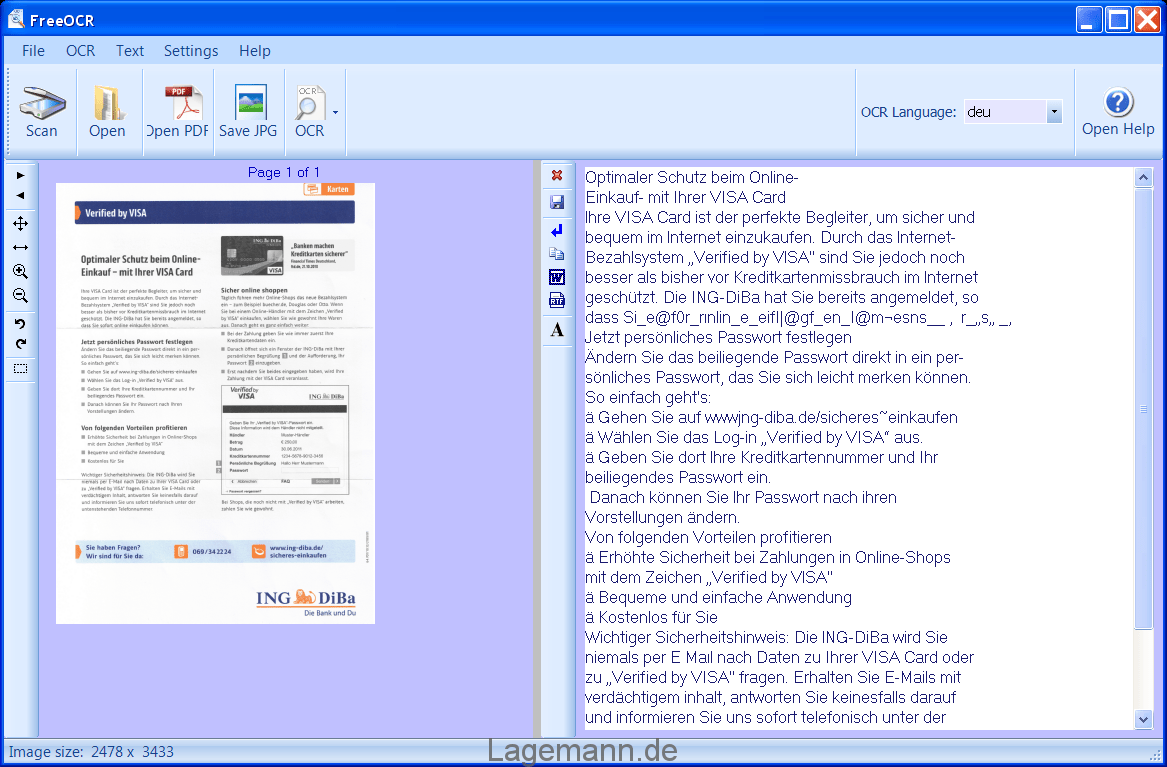
Task: Click the scanned Verified by VISA page preview
Action: coord(215,403)
